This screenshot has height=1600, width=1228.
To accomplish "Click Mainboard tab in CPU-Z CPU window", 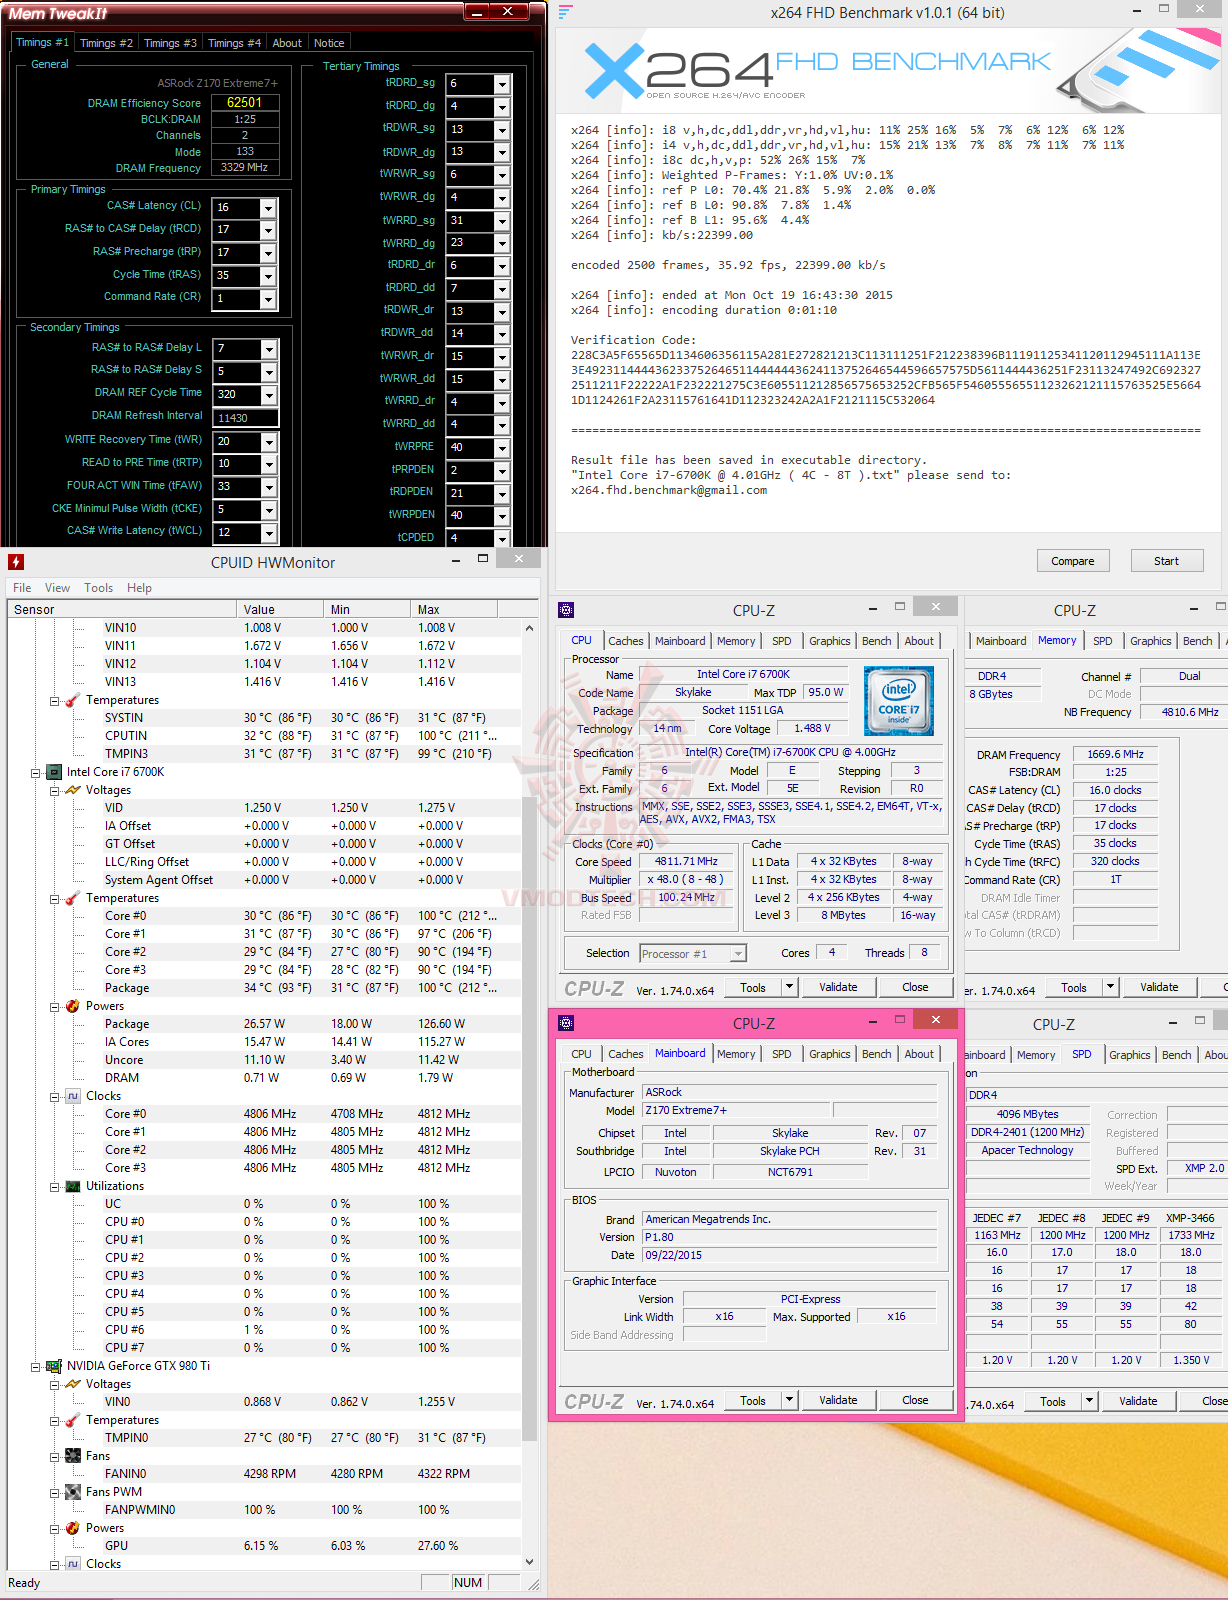I will point(680,641).
